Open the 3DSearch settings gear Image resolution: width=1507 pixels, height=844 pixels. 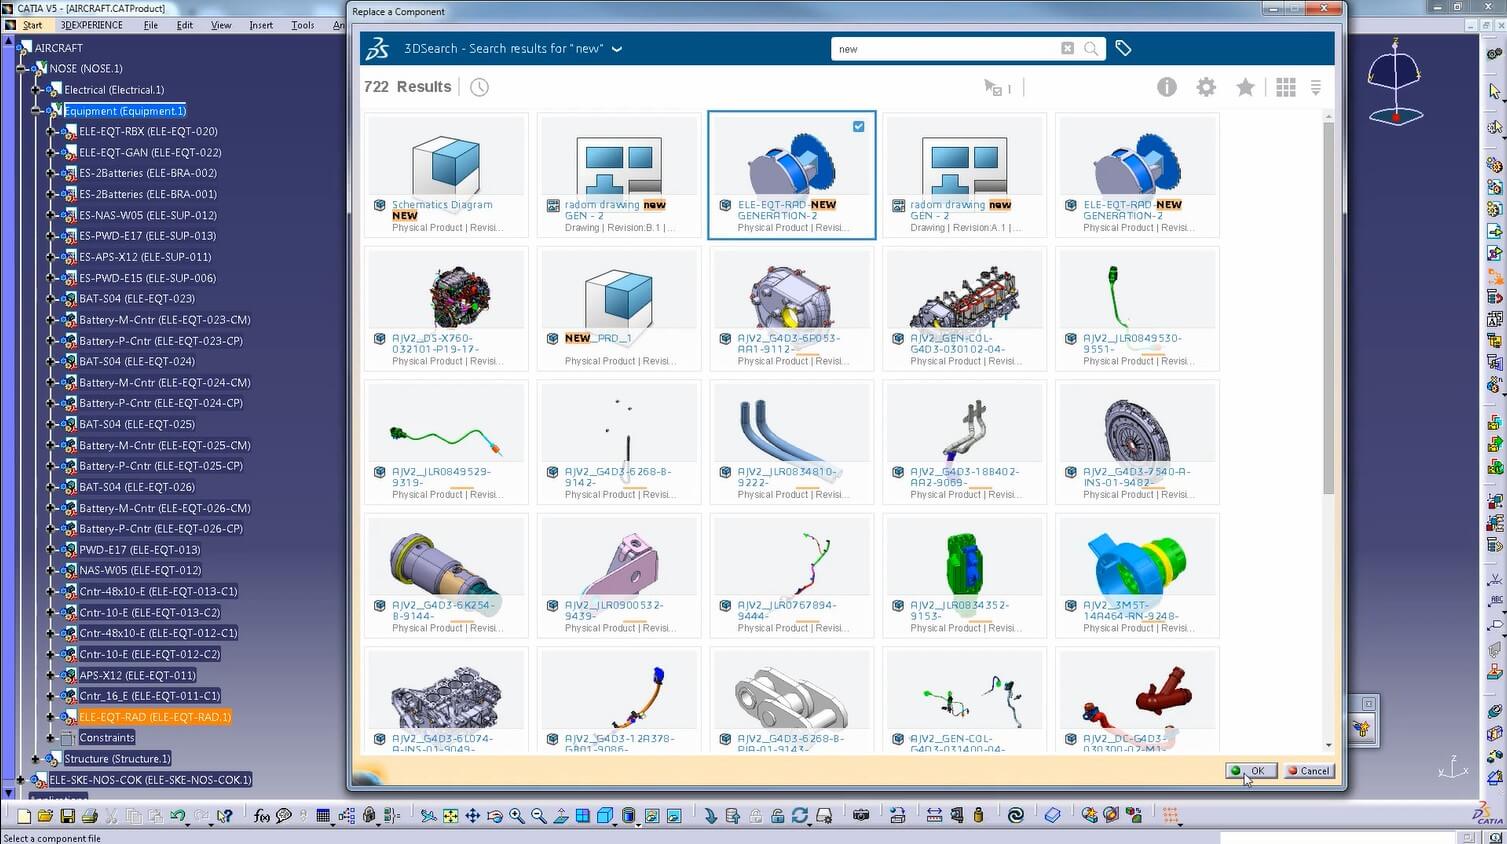pos(1206,87)
